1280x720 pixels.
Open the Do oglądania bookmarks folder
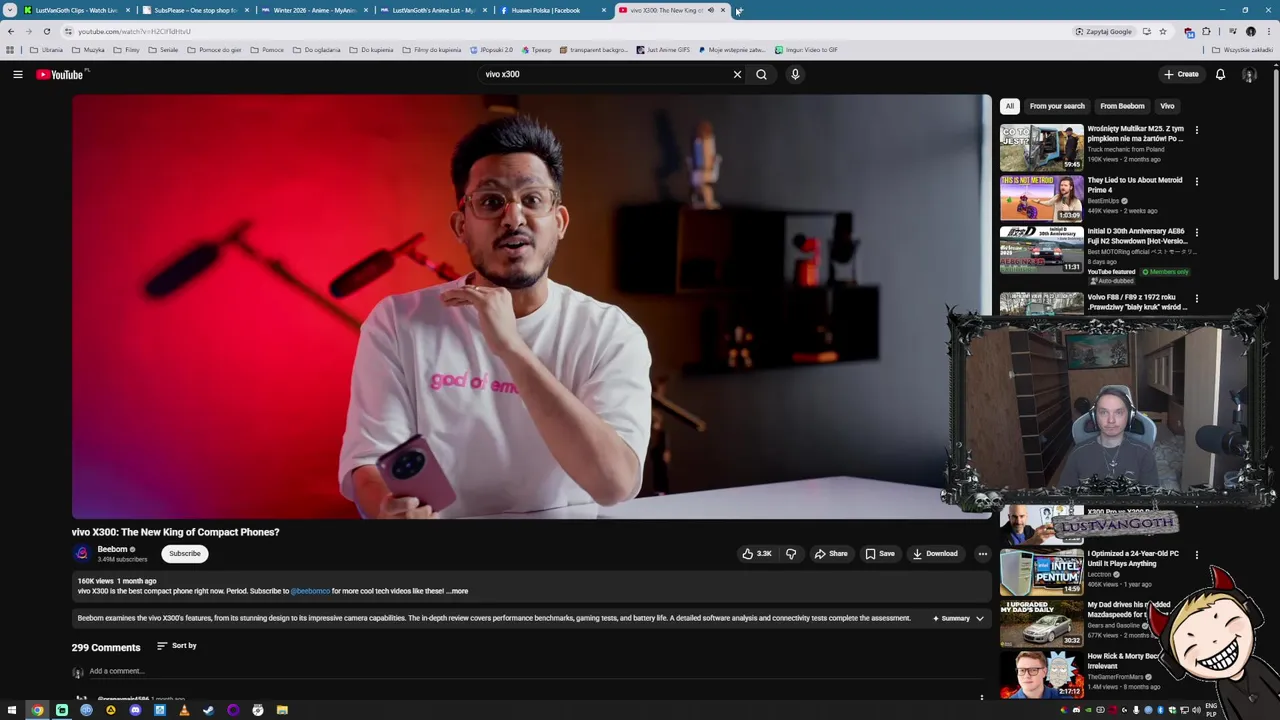(x=317, y=50)
